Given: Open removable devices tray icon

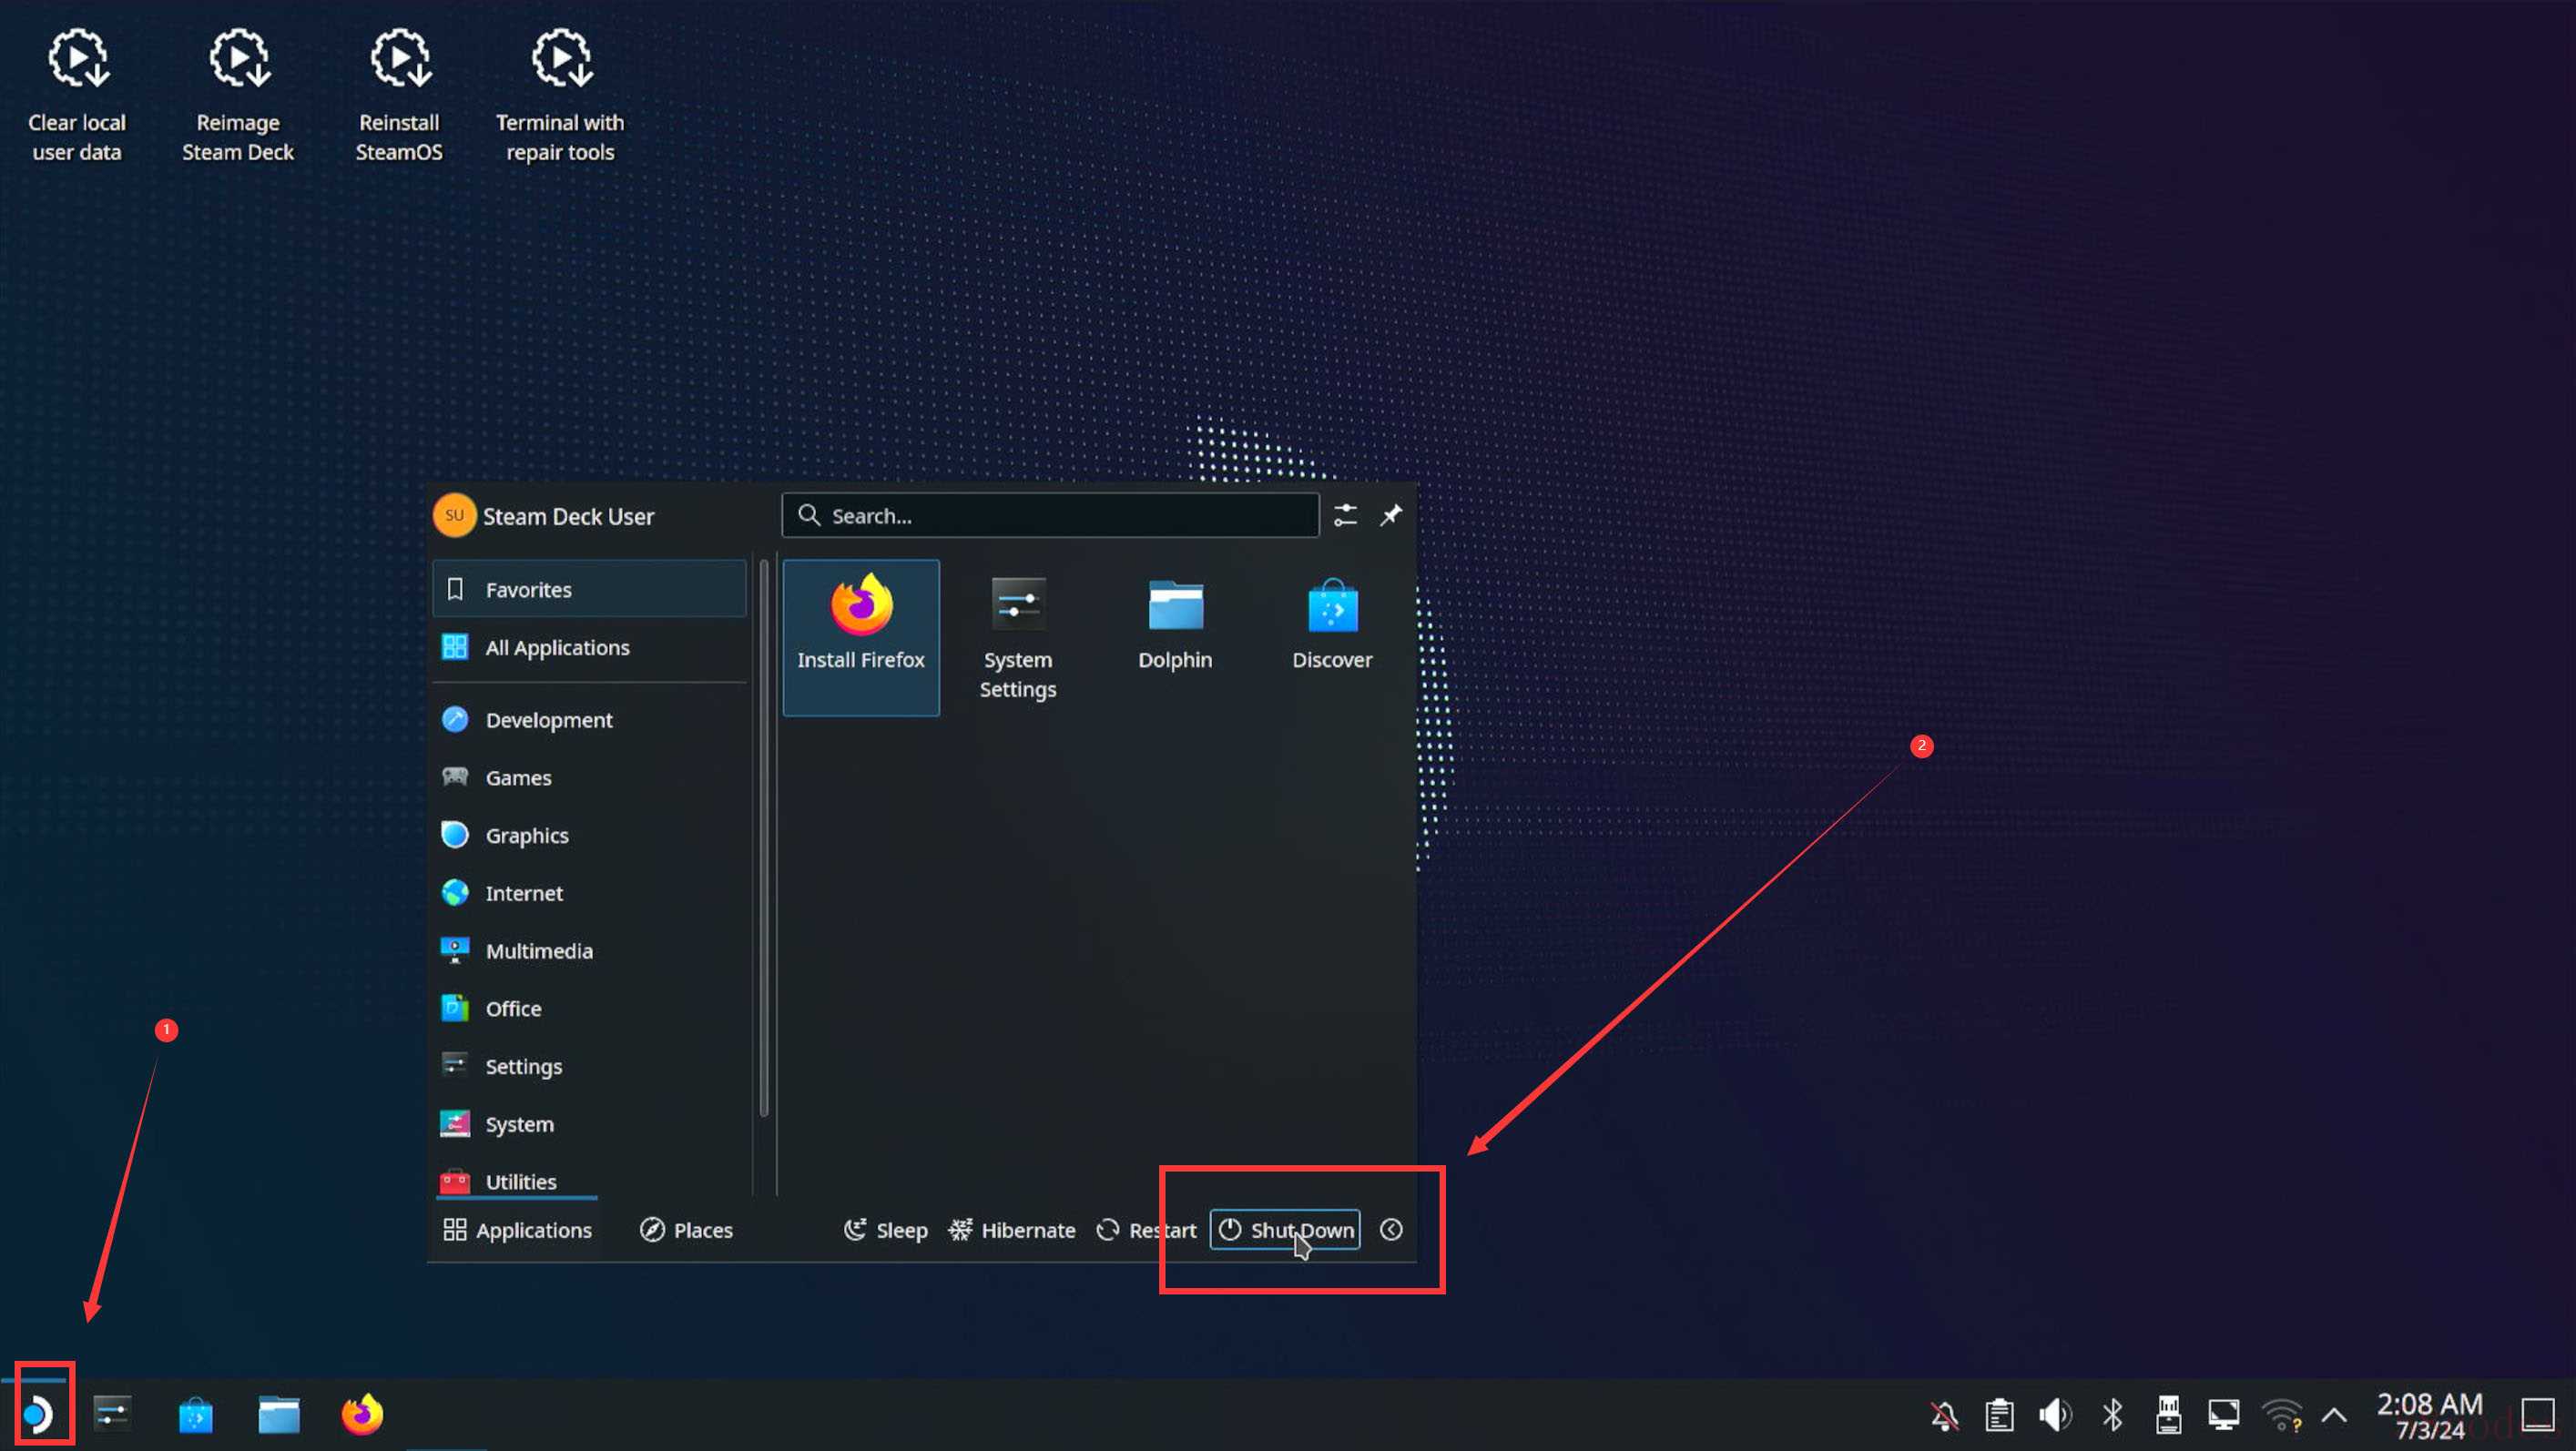Looking at the screenshot, I should click(2168, 1415).
